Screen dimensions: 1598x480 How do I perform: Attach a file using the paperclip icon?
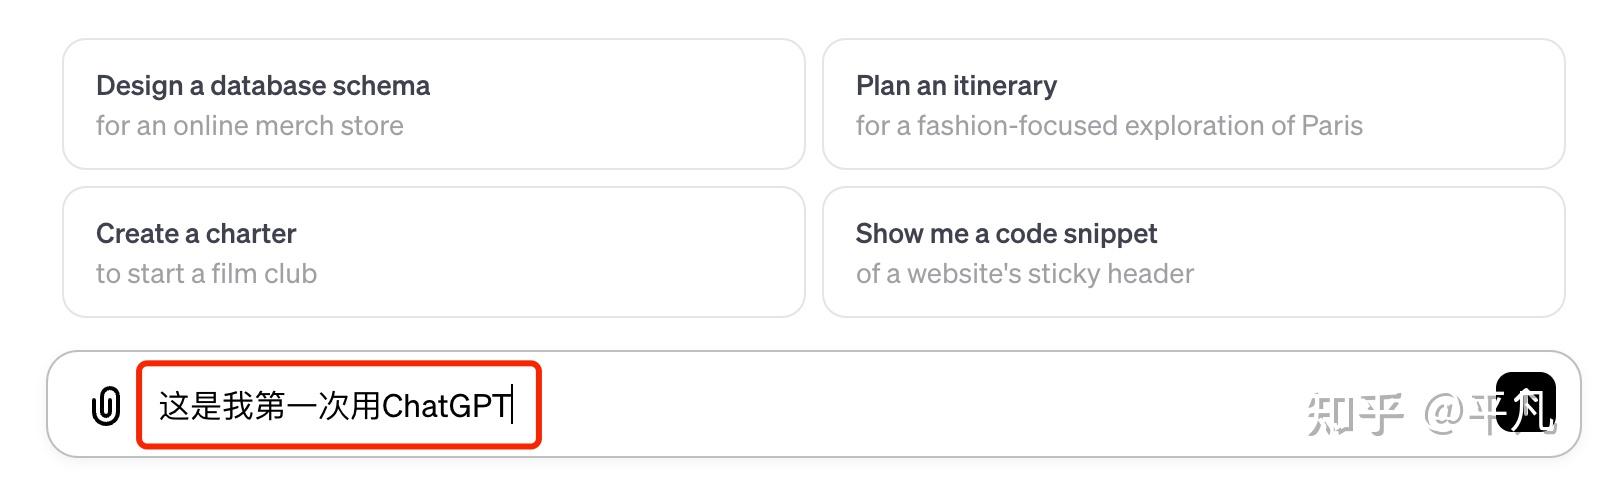coord(106,406)
